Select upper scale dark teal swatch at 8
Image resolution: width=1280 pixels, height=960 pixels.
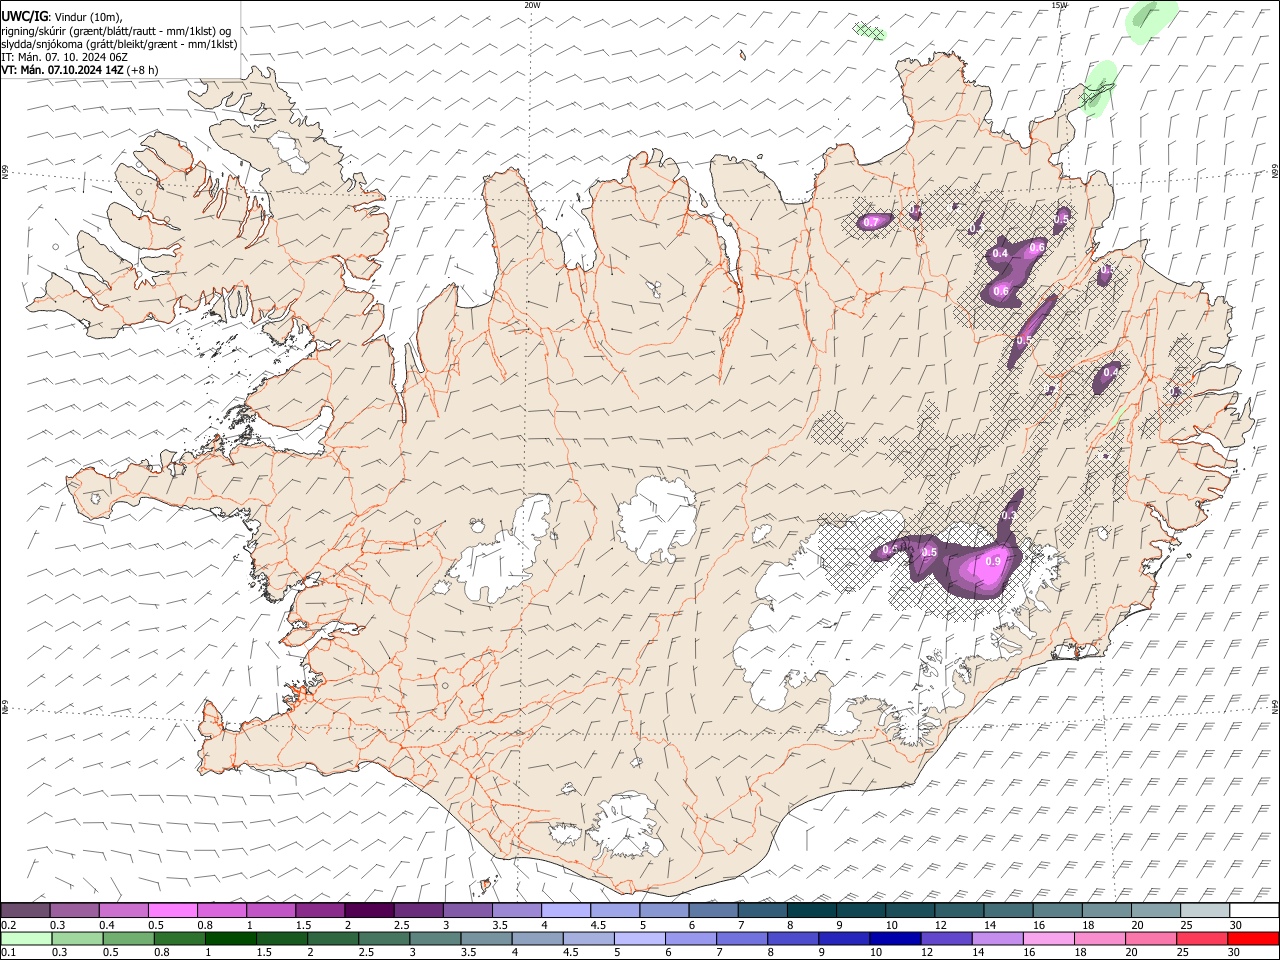tap(811, 910)
